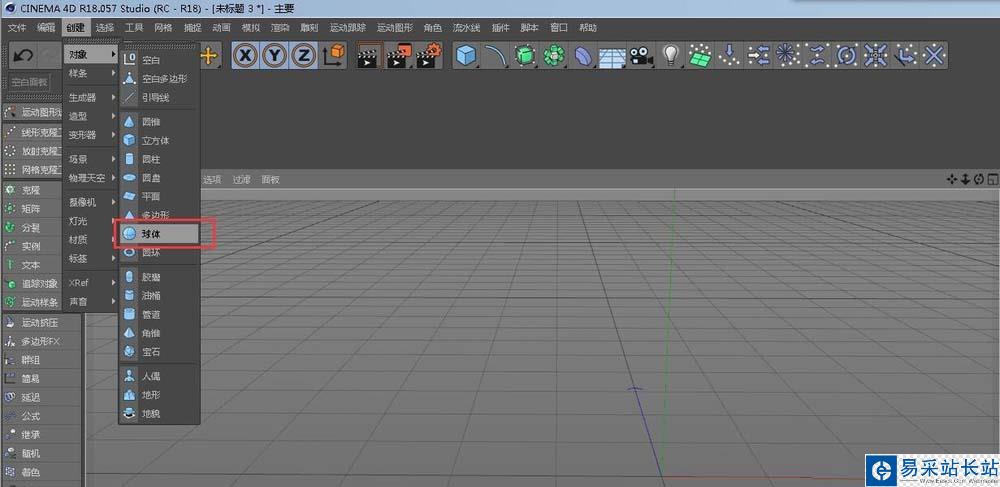
Task: Click the rotation circular-arrows particle icon
Action: pos(847,56)
